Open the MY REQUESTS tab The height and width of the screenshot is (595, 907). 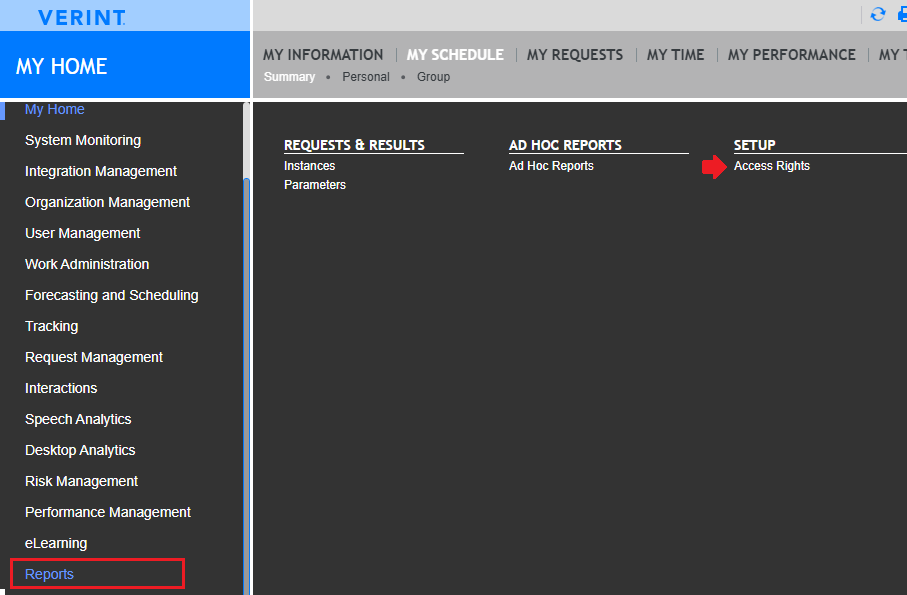[574, 55]
